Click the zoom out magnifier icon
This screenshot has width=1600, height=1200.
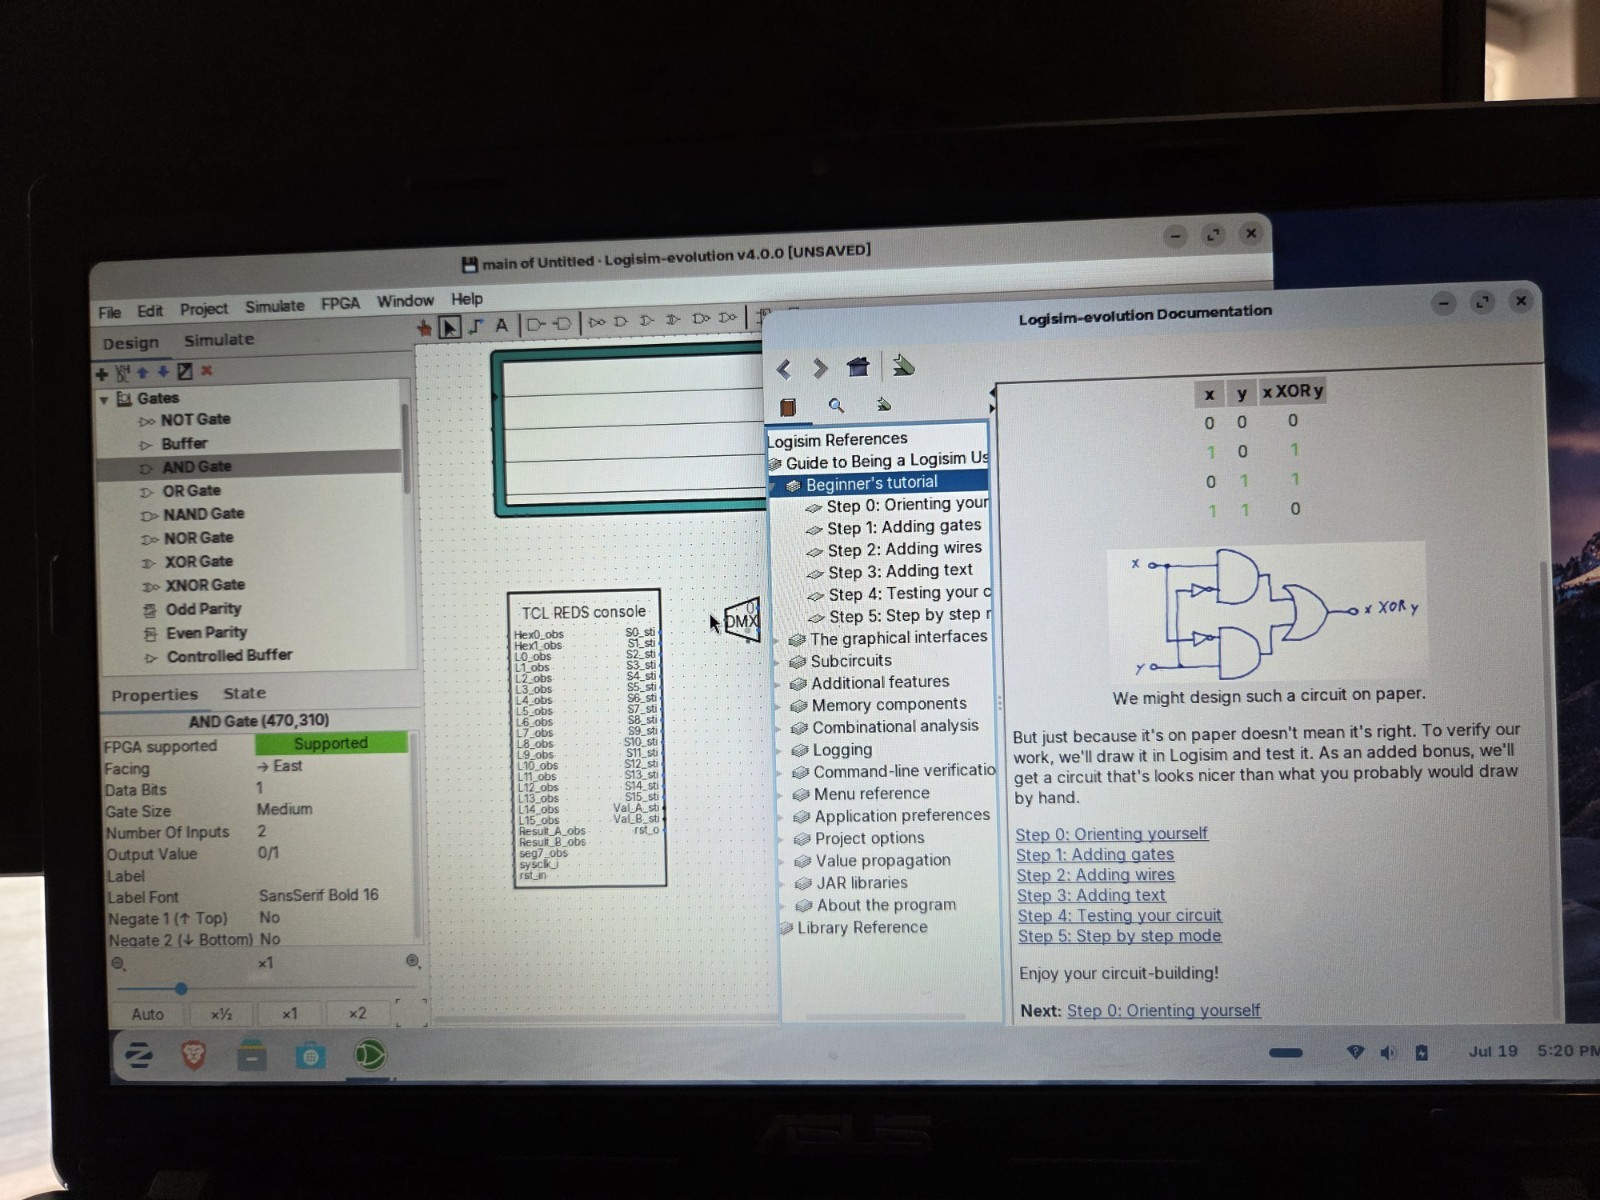(x=118, y=964)
